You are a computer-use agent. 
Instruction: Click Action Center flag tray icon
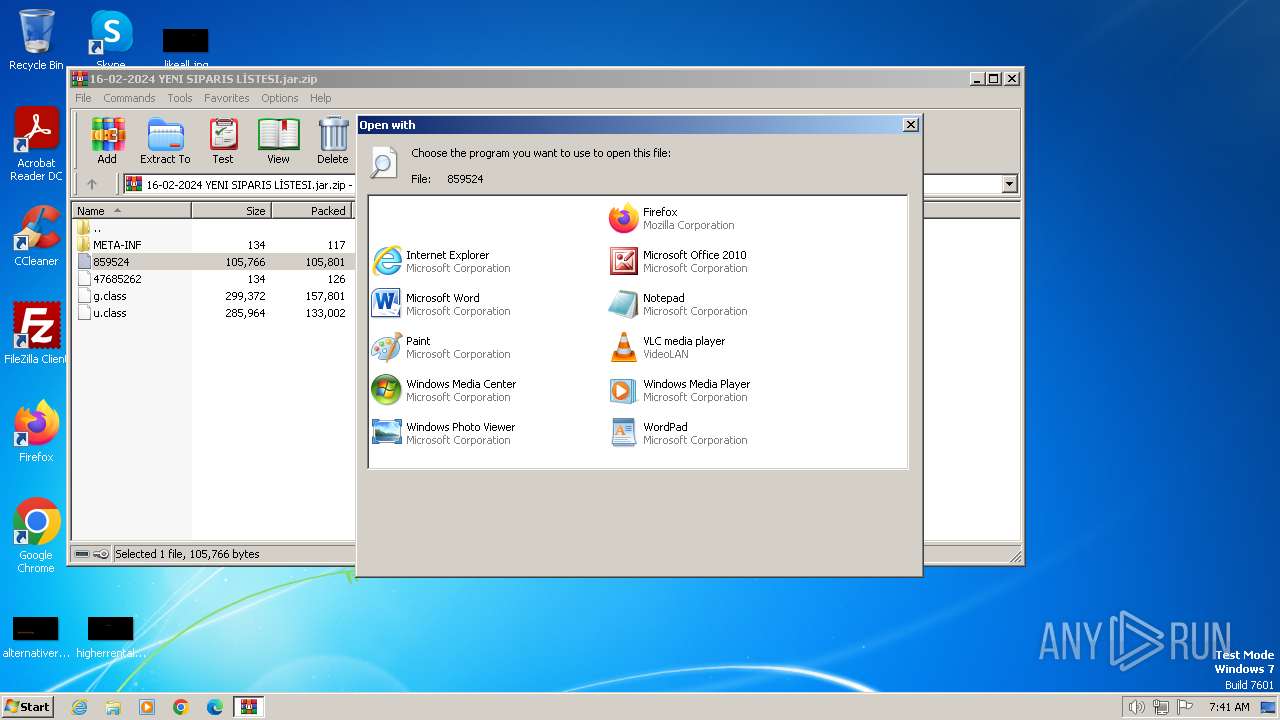(x=1185, y=707)
